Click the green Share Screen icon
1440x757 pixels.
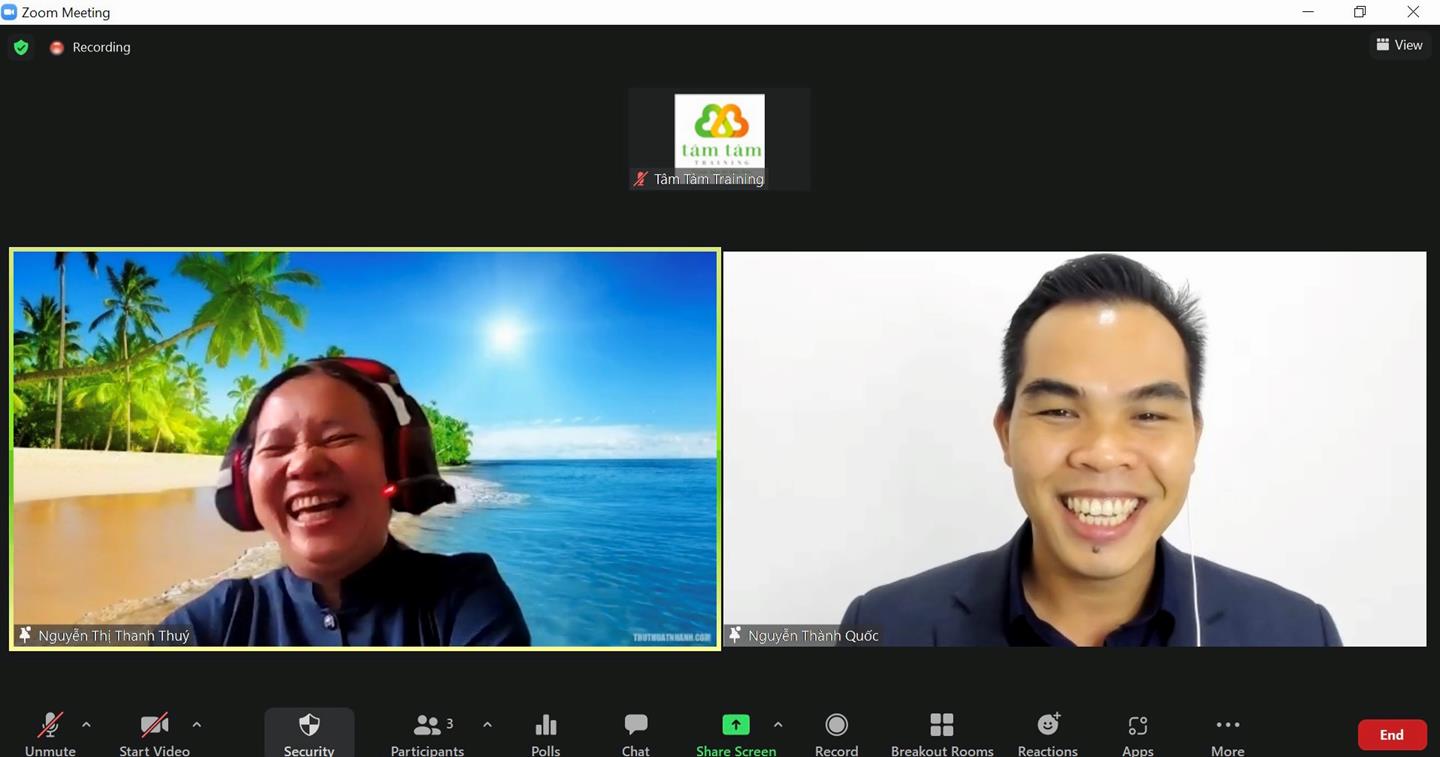pos(735,725)
